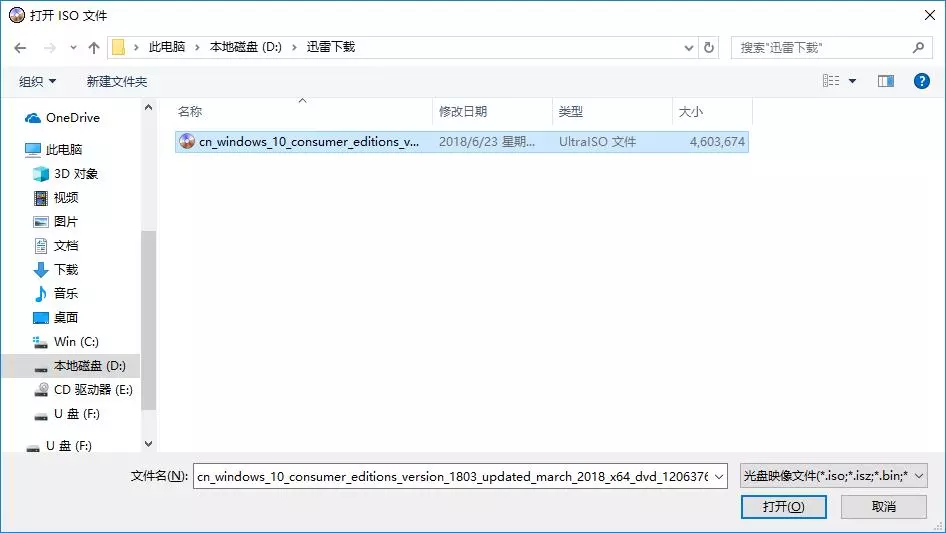Expand the 文件名 history dropdown
Screen dimensions: 946x533
point(719,476)
